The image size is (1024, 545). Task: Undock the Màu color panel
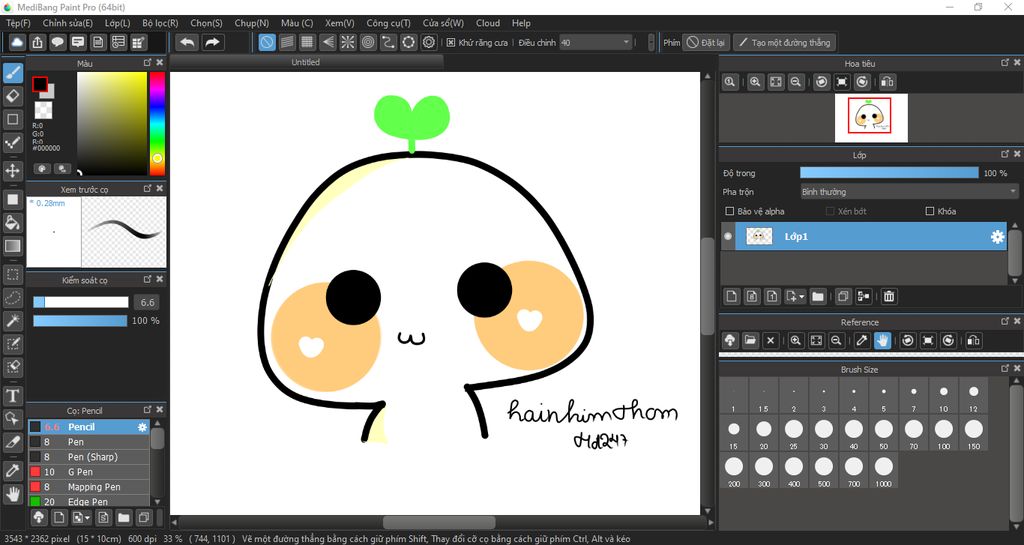(x=148, y=63)
